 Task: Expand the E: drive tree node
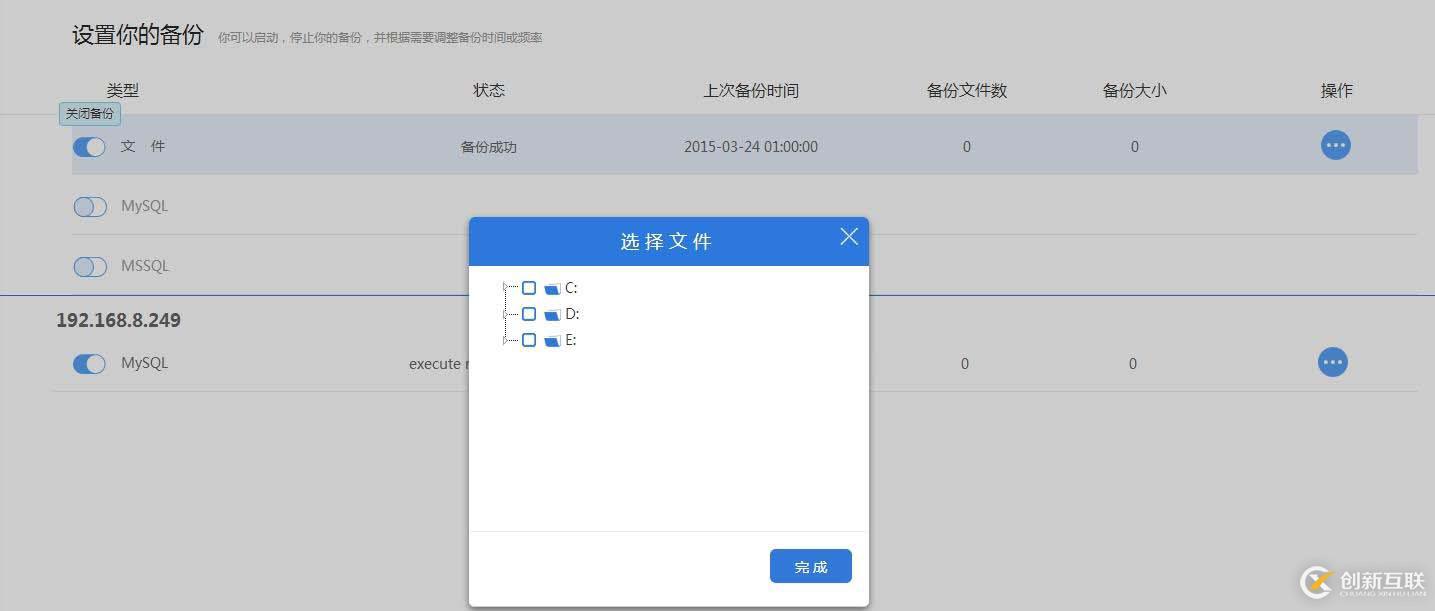(x=507, y=340)
